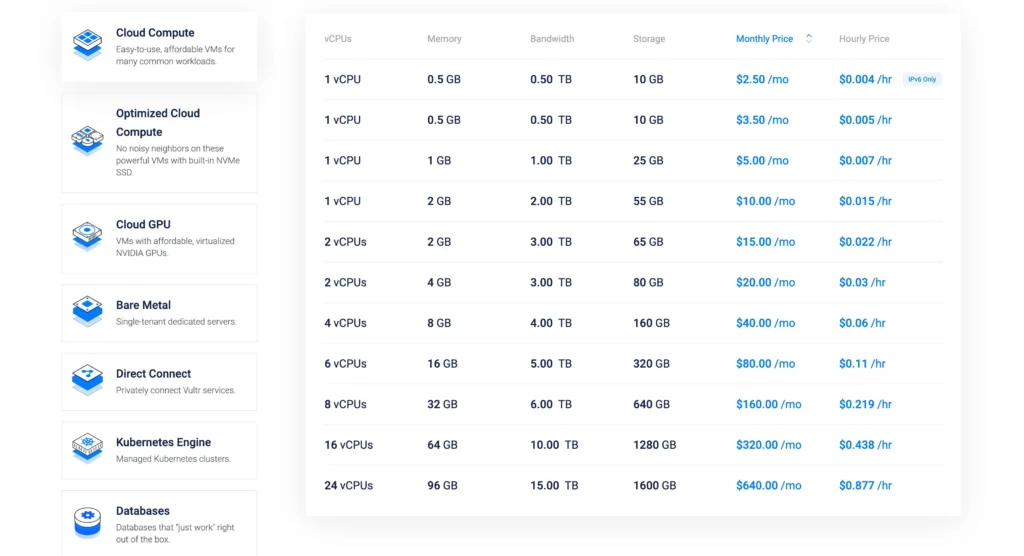Open the Databases category title
The image size is (1024, 556).
click(x=142, y=511)
